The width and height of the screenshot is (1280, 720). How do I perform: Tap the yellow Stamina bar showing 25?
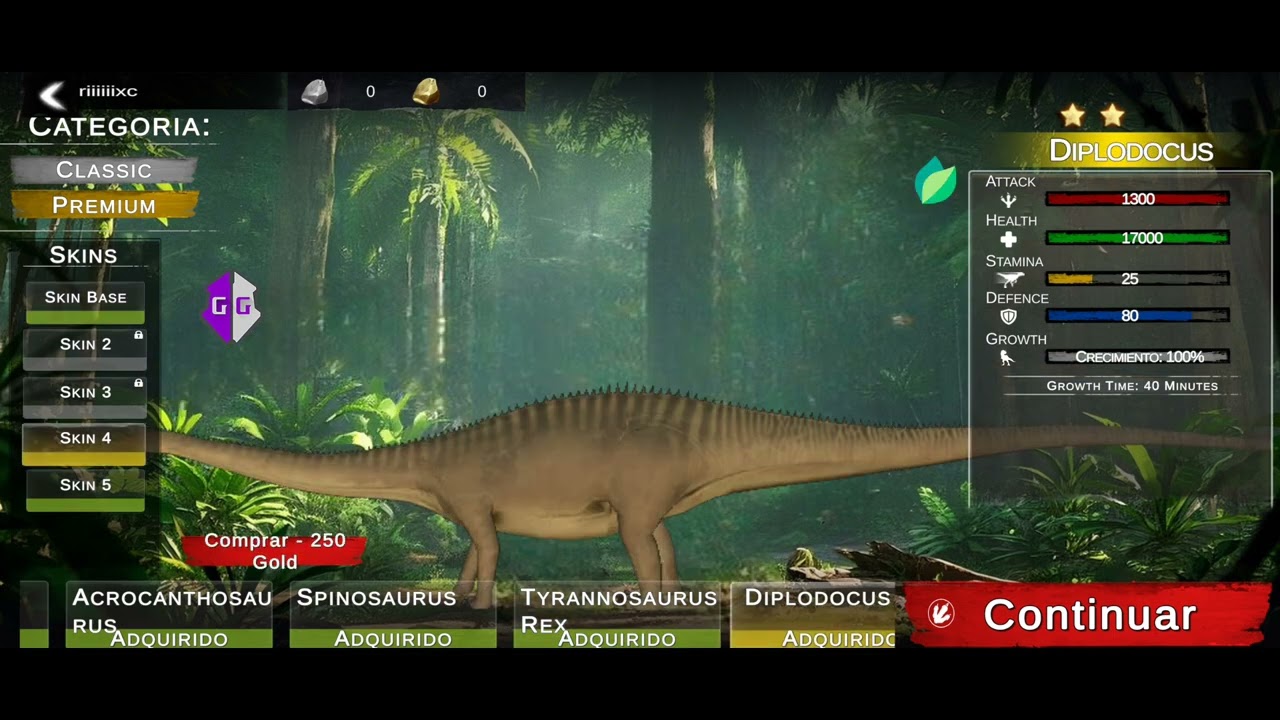tap(1138, 279)
